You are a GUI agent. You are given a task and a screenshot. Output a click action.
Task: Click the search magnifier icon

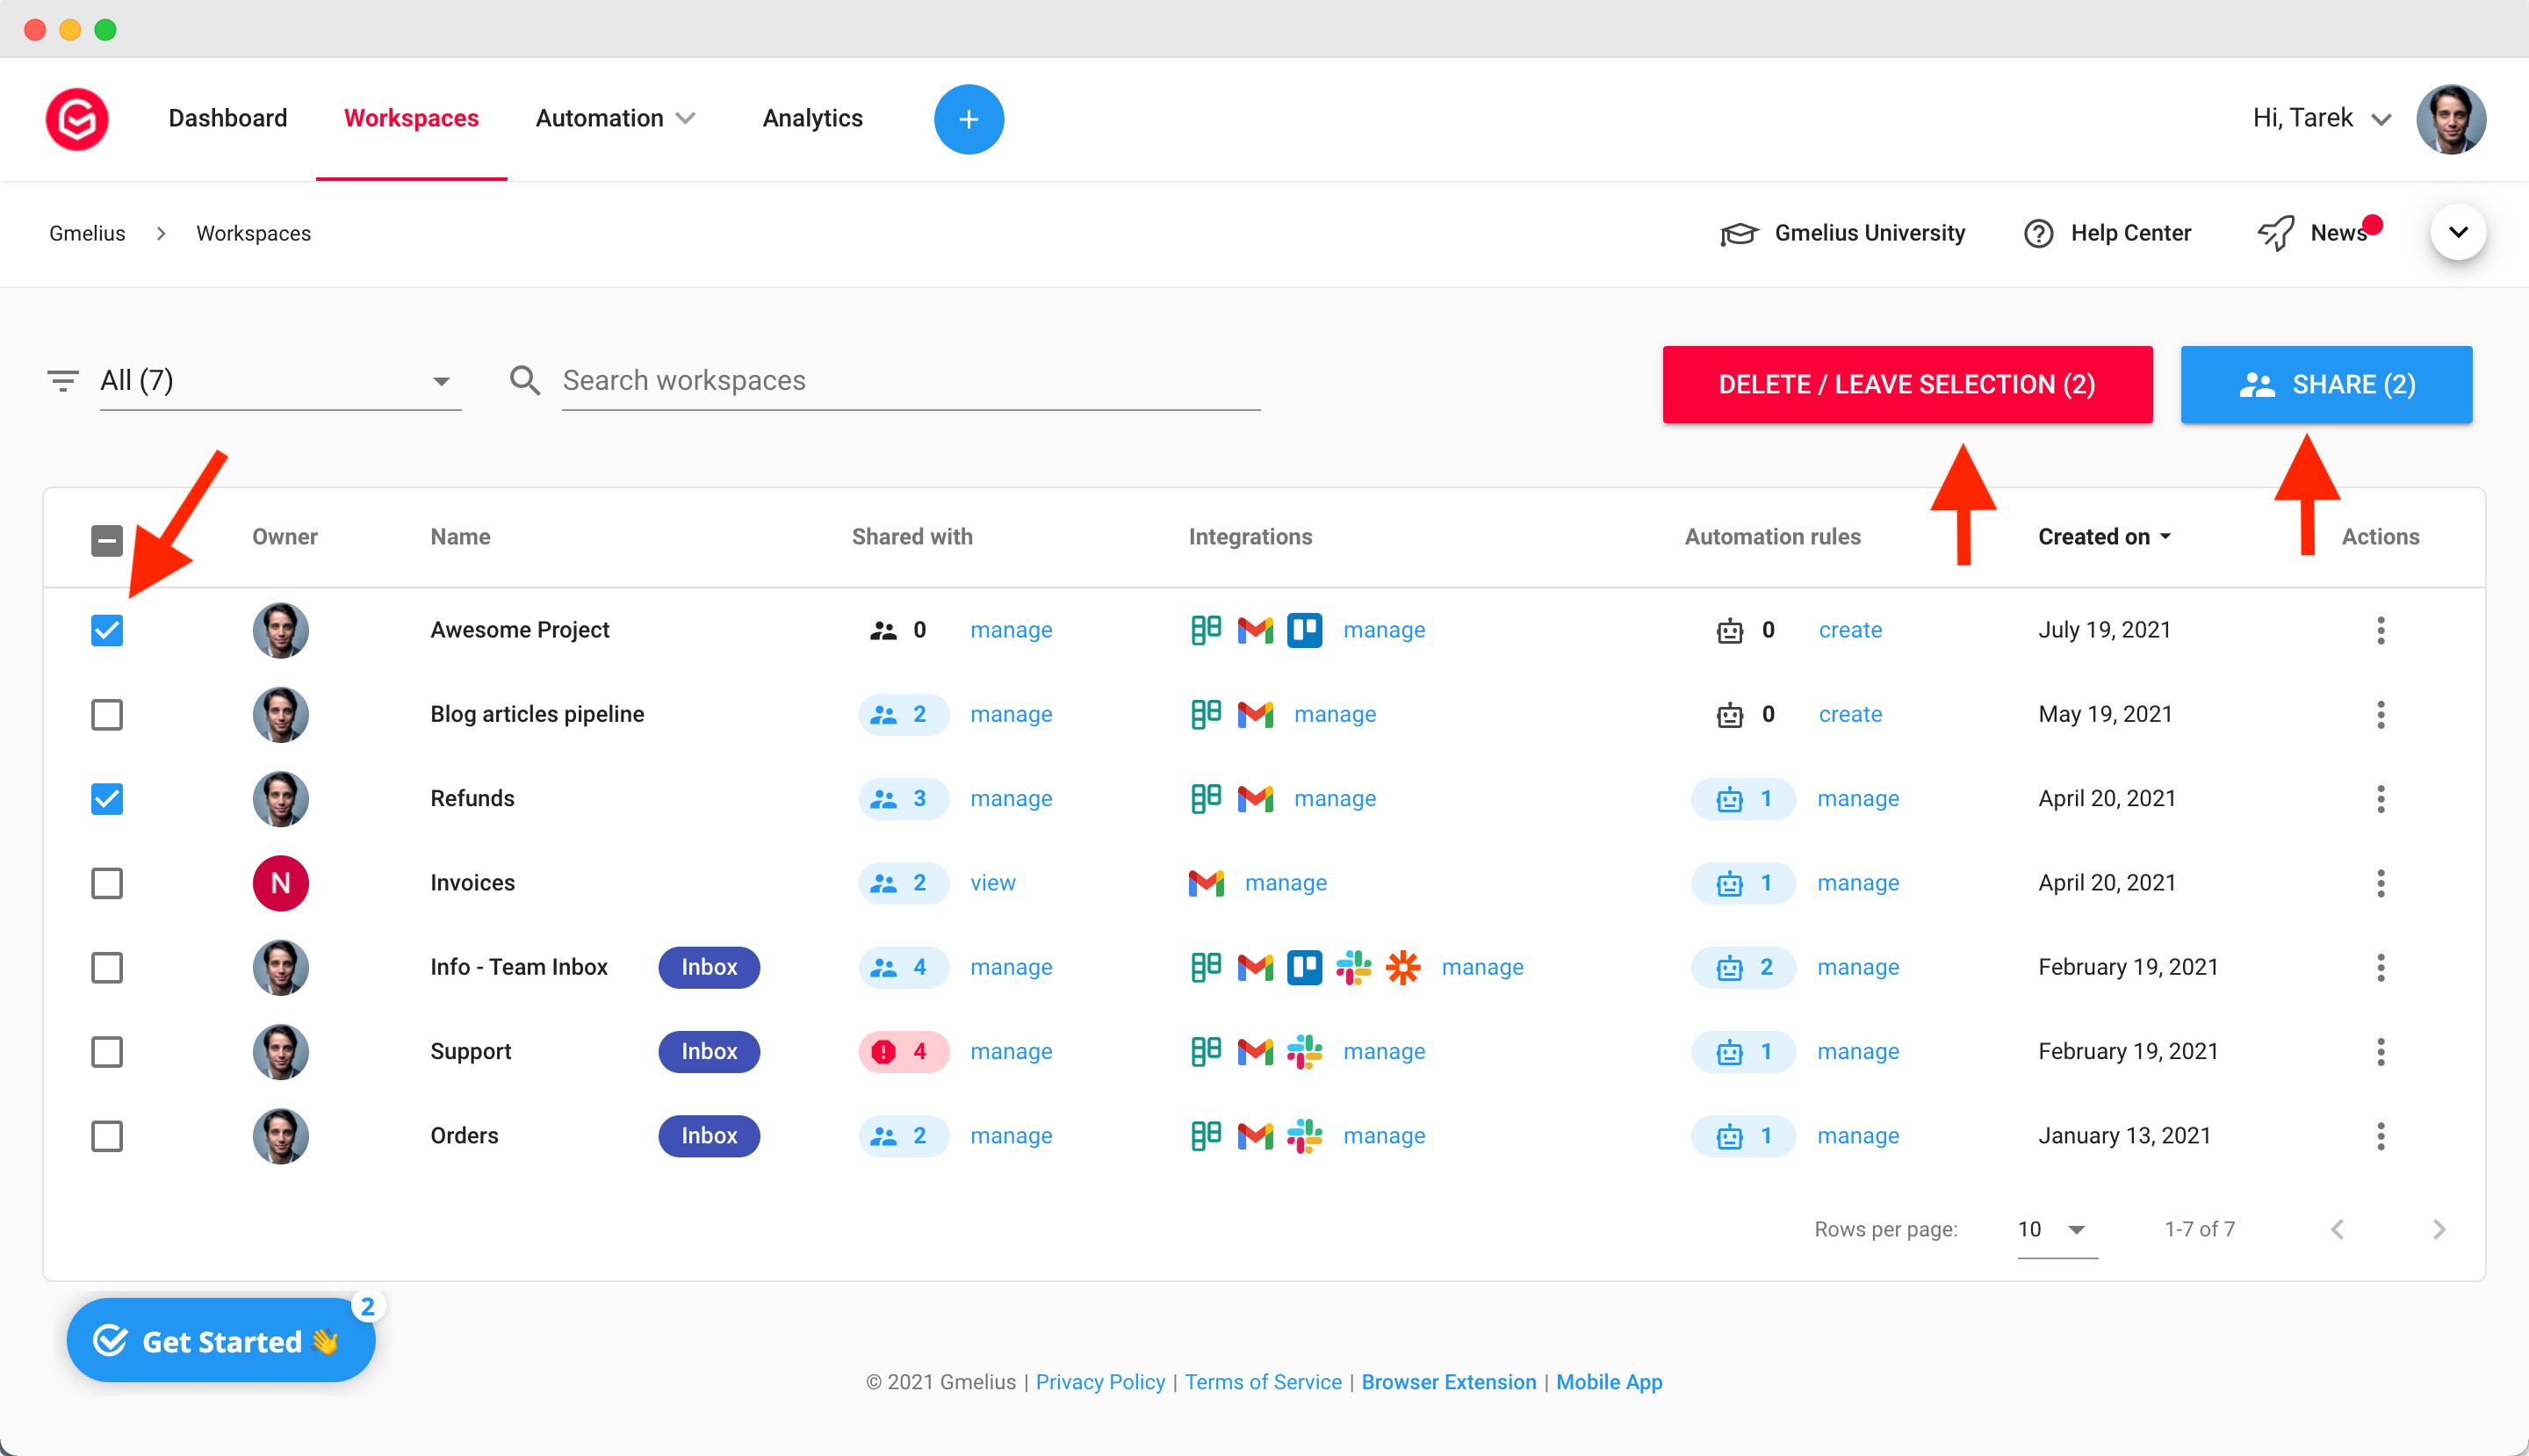coord(525,380)
